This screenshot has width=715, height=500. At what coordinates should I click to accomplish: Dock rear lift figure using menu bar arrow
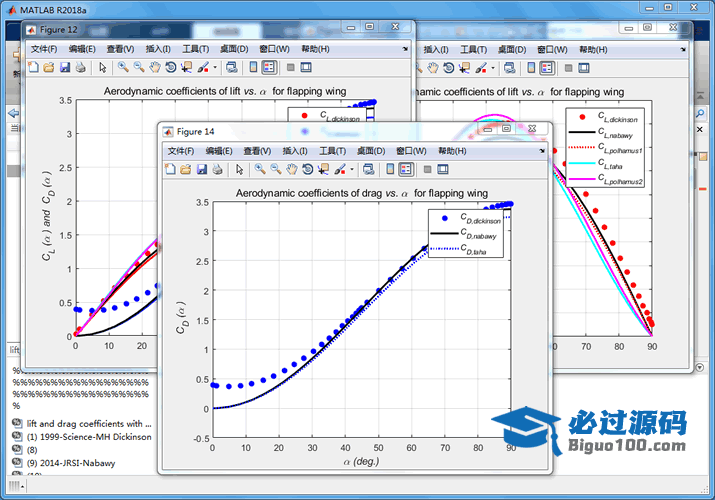(x=683, y=50)
